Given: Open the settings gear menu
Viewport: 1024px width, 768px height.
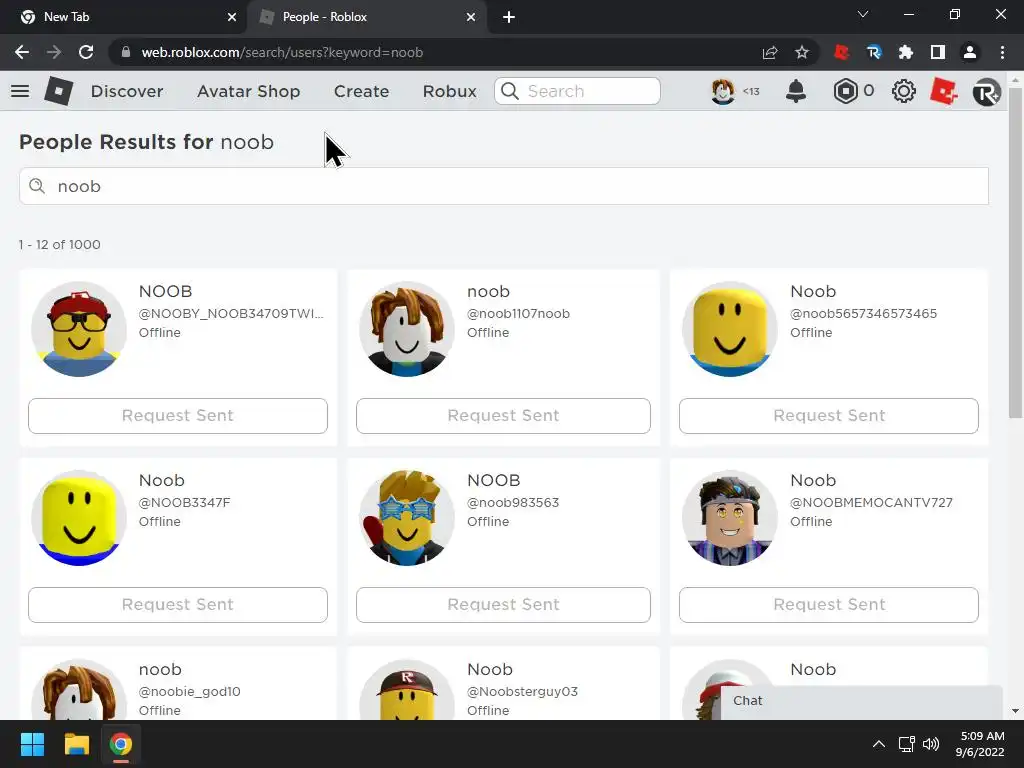Looking at the screenshot, I should pyautogui.click(x=904, y=91).
